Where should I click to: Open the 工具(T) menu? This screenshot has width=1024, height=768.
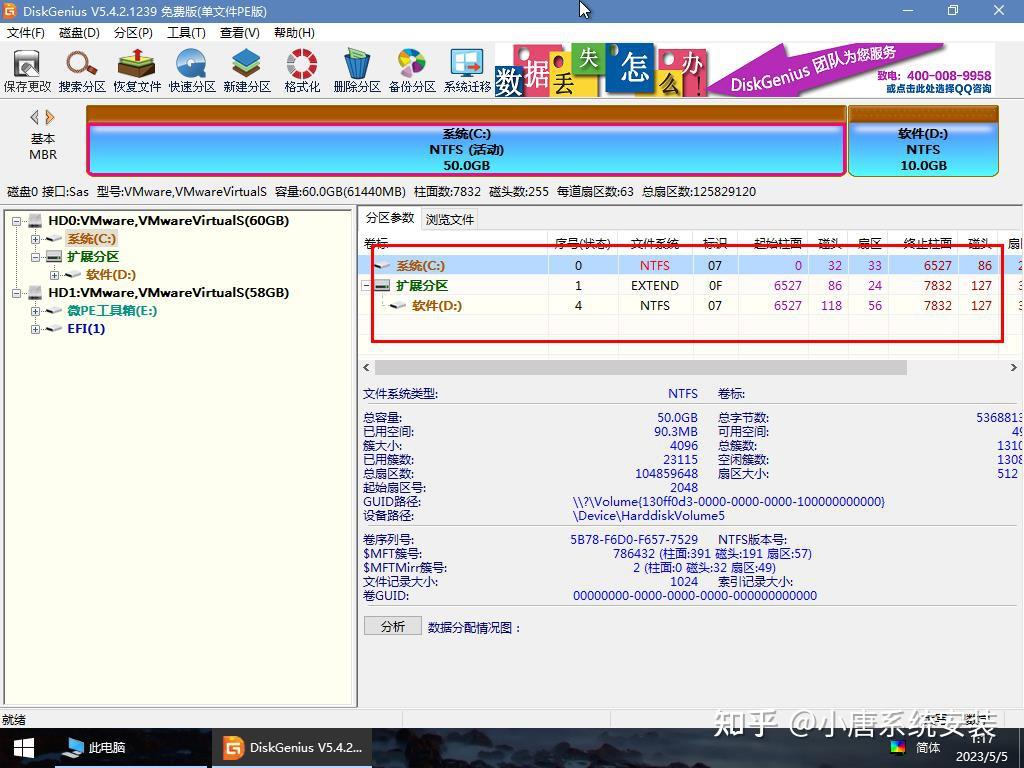(x=186, y=33)
